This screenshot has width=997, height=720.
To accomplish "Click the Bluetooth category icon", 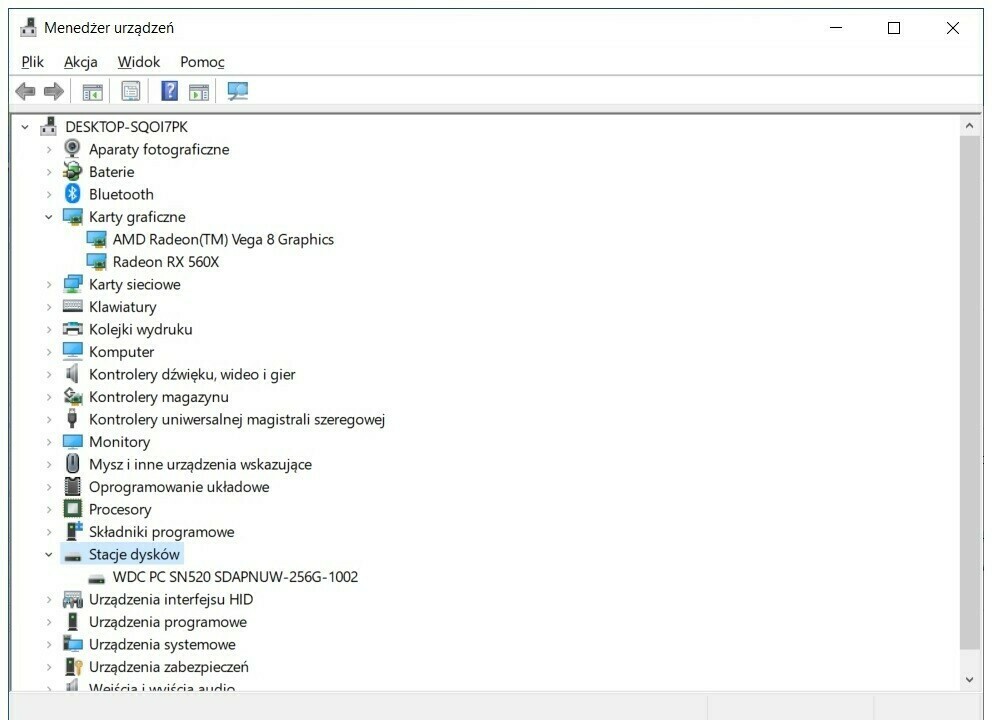I will coord(72,194).
